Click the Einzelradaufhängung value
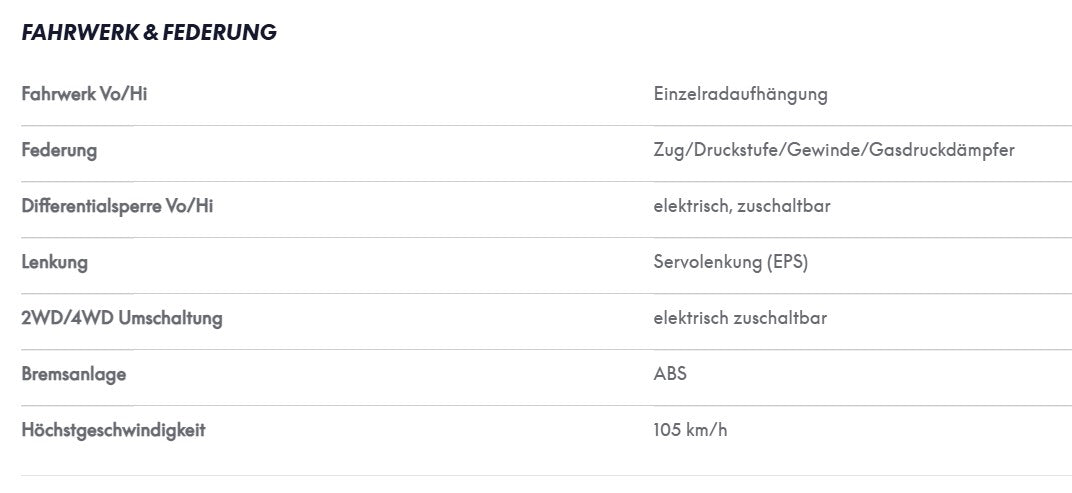The width and height of the screenshot is (1072, 493). click(740, 94)
